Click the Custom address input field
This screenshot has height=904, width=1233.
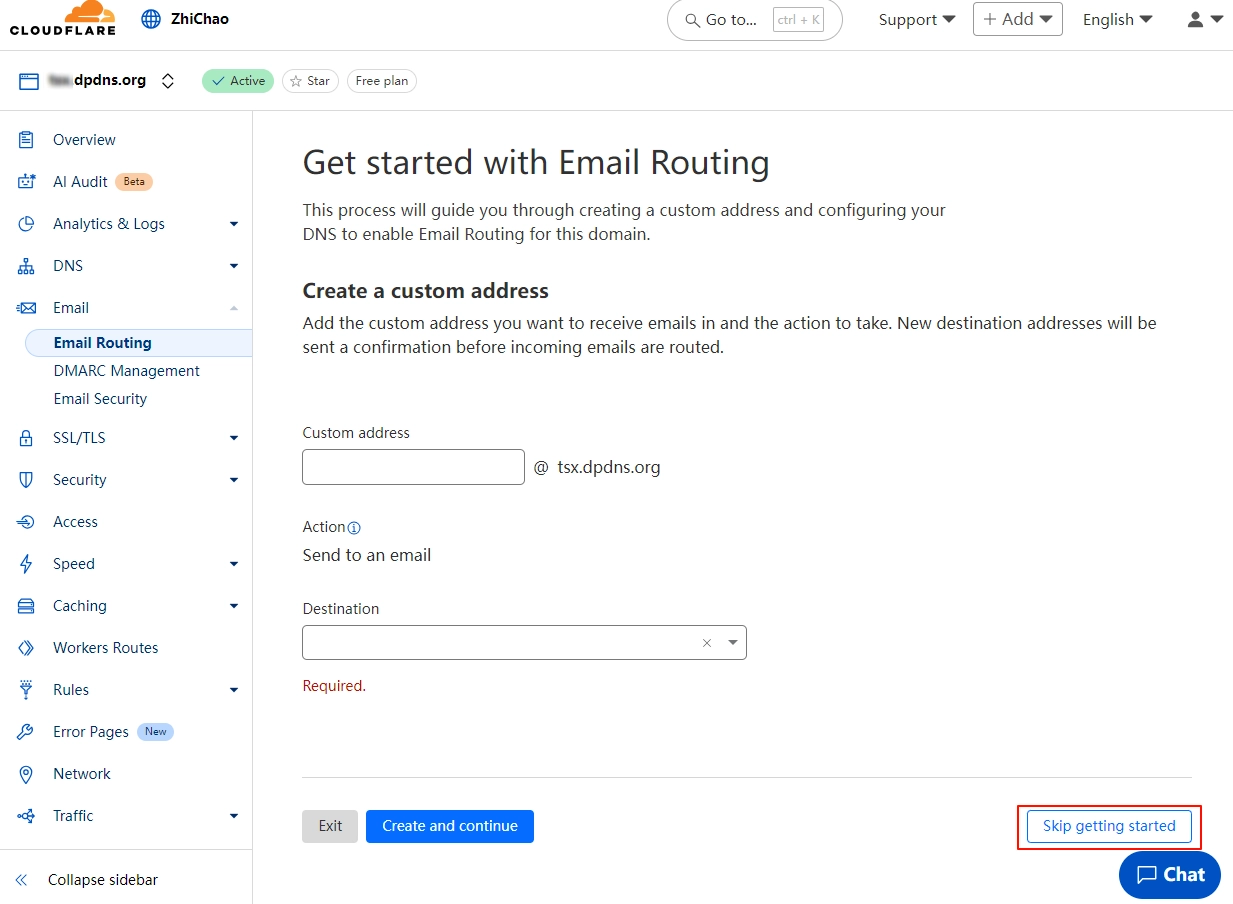[413, 466]
